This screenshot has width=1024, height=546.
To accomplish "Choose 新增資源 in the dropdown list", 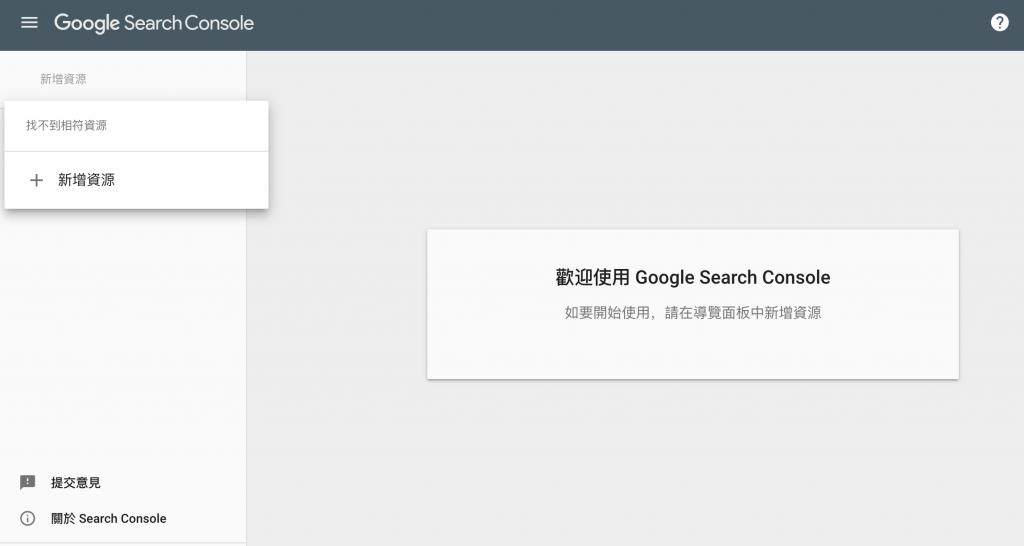I will (x=136, y=180).
